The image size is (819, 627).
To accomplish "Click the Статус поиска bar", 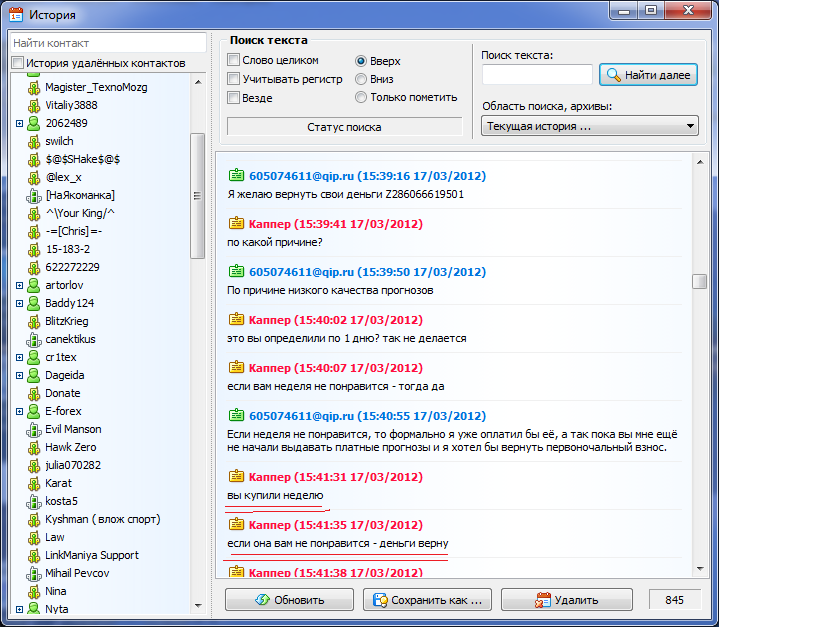I will tap(344, 127).
